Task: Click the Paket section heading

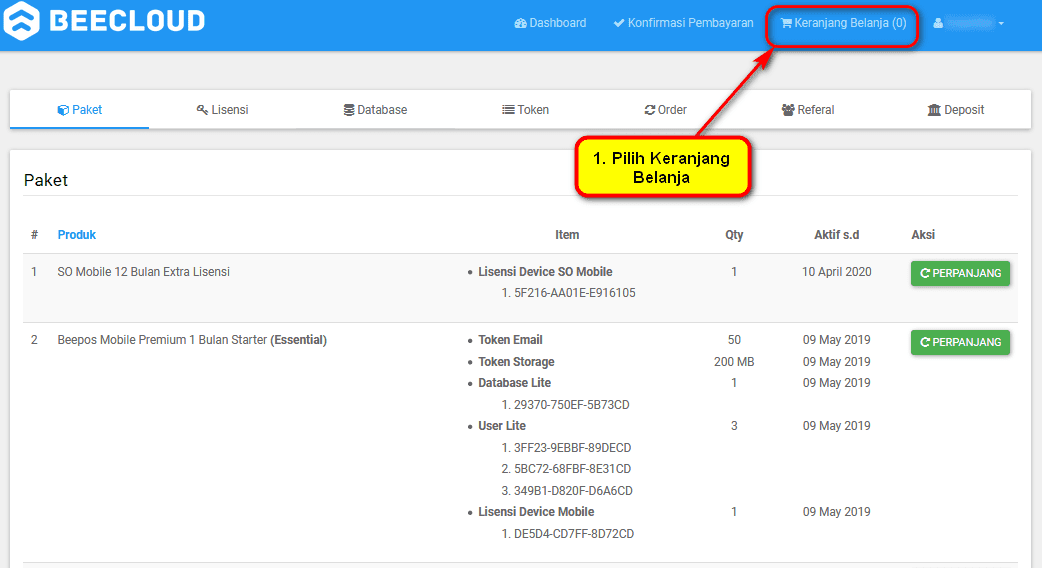Action: 46,180
